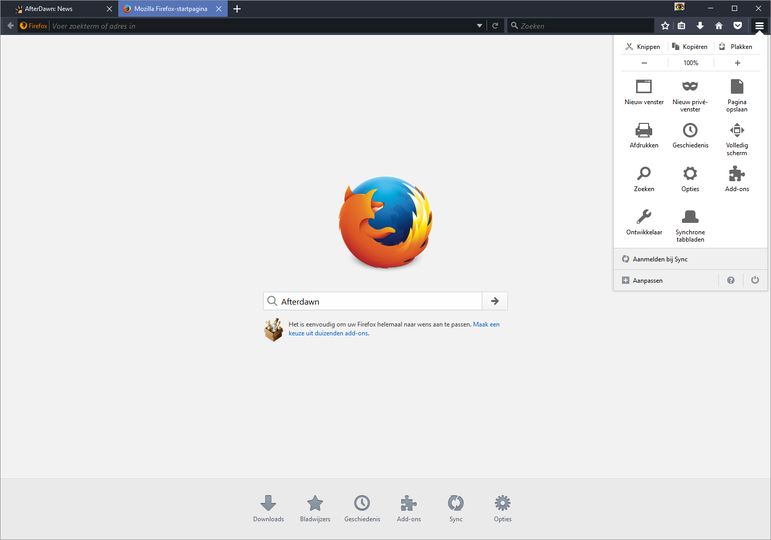This screenshot has width=771, height=540.
Task: Open Bladwijzers star at page bottom
Action: pyautogui.click(x=315, y=509)
